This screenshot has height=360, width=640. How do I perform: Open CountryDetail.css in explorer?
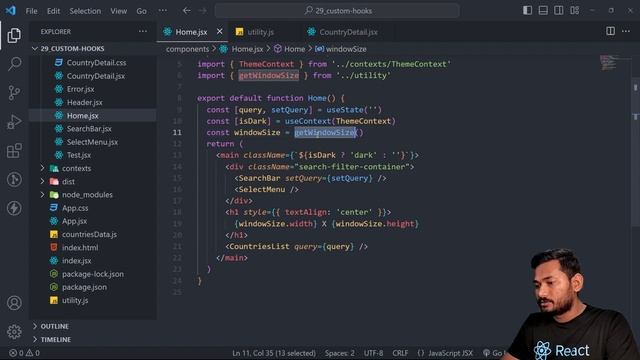click(96, 62)
